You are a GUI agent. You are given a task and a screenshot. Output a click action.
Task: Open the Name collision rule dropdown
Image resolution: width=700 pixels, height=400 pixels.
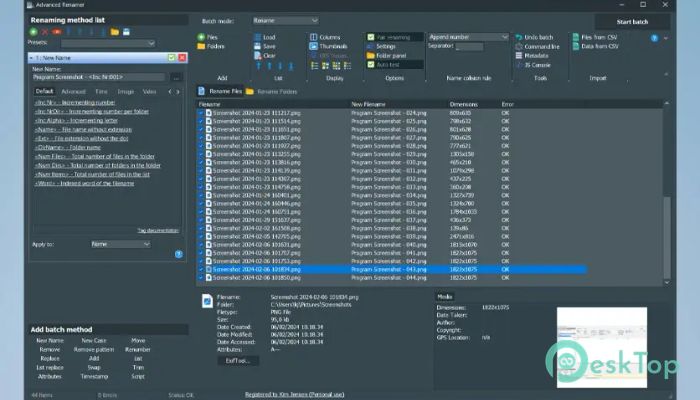(468, 37)
